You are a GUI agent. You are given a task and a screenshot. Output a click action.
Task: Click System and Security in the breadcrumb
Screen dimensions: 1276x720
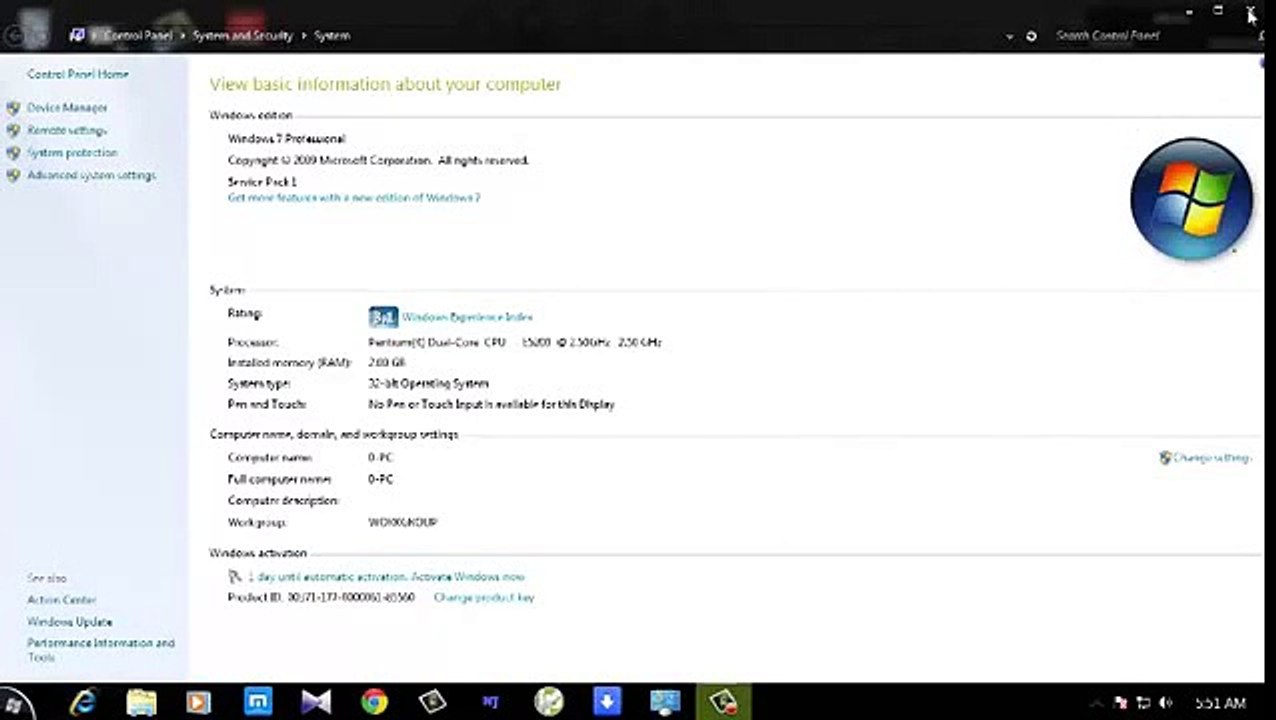pyautogui.click(x=243, y=36)
